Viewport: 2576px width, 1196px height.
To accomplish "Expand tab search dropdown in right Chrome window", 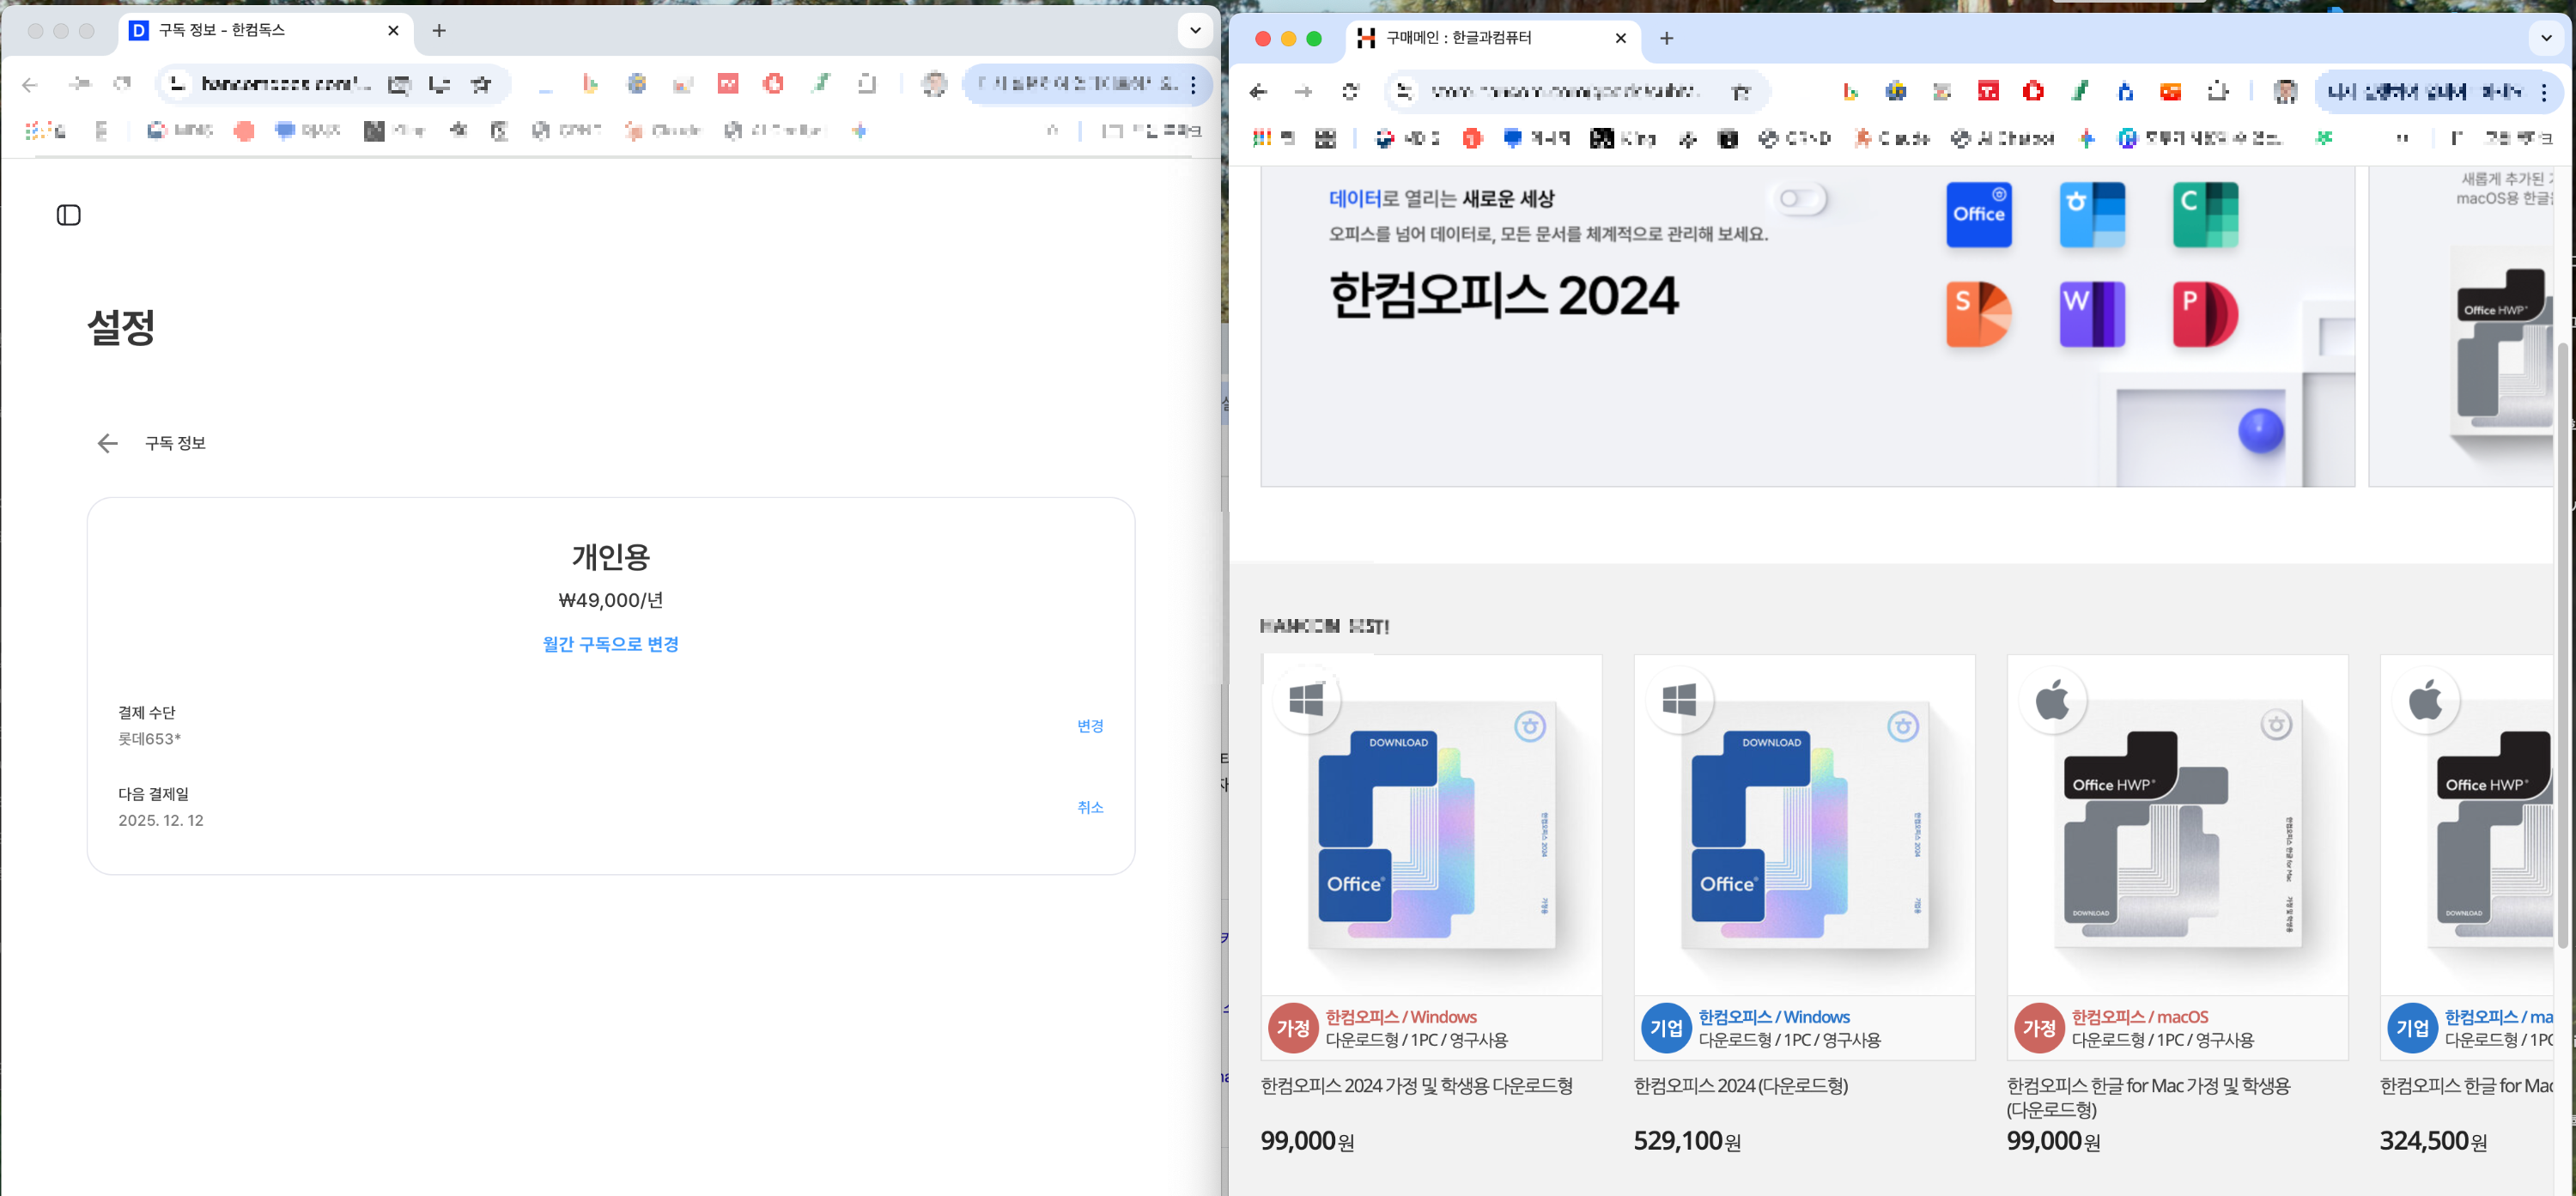I will (x=2545, y=38).
